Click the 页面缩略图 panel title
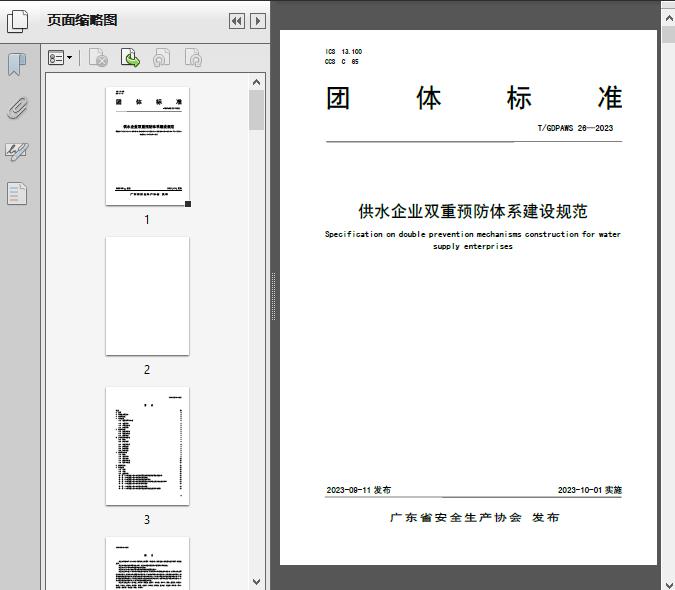Viewport: 675px width, 590px height. tap(82, 20)
